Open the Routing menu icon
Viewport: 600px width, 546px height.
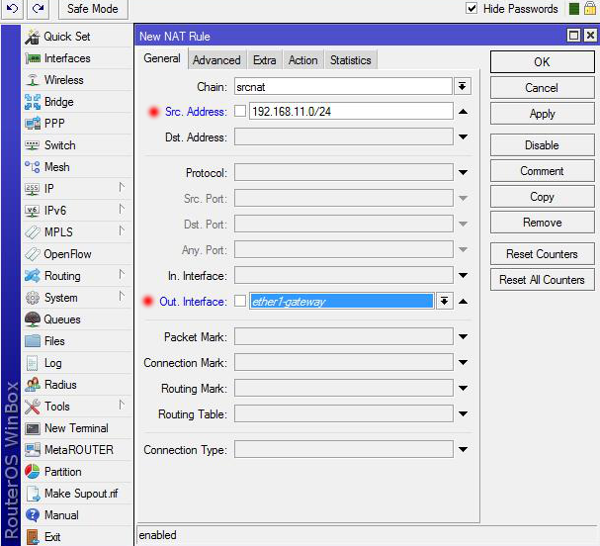pos(33,275)
